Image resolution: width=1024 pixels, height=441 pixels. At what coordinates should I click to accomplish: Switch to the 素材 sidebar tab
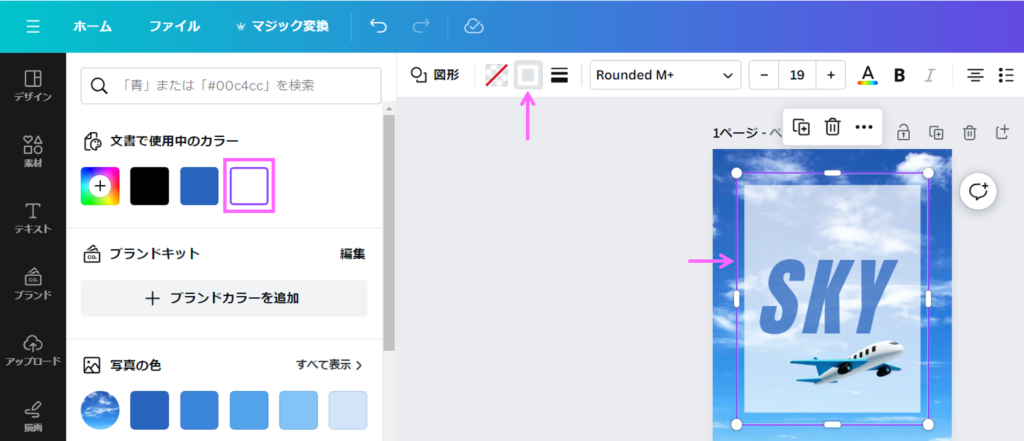click(32, 151)
